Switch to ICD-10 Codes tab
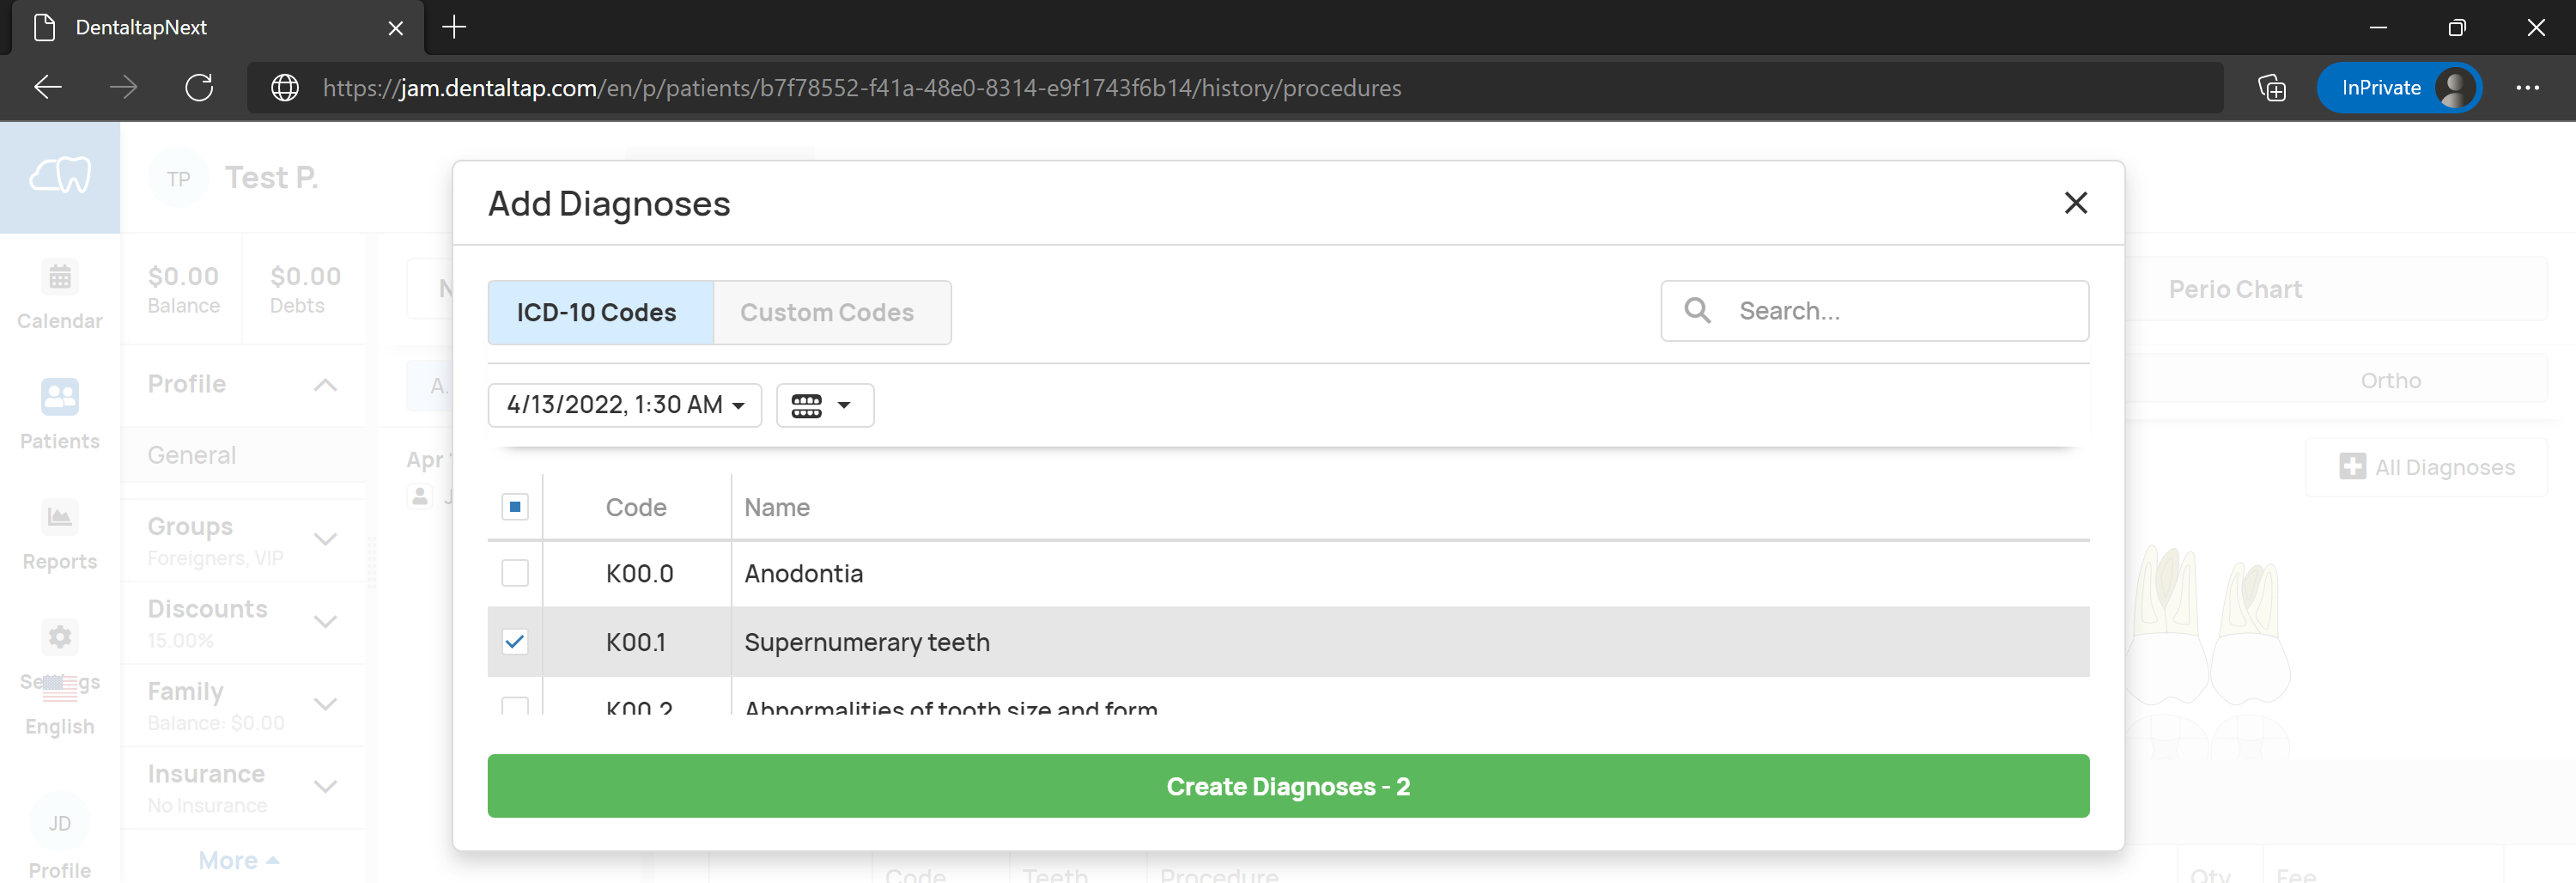Viewport: 2576px width, 883px height. [x=600, y=312]
